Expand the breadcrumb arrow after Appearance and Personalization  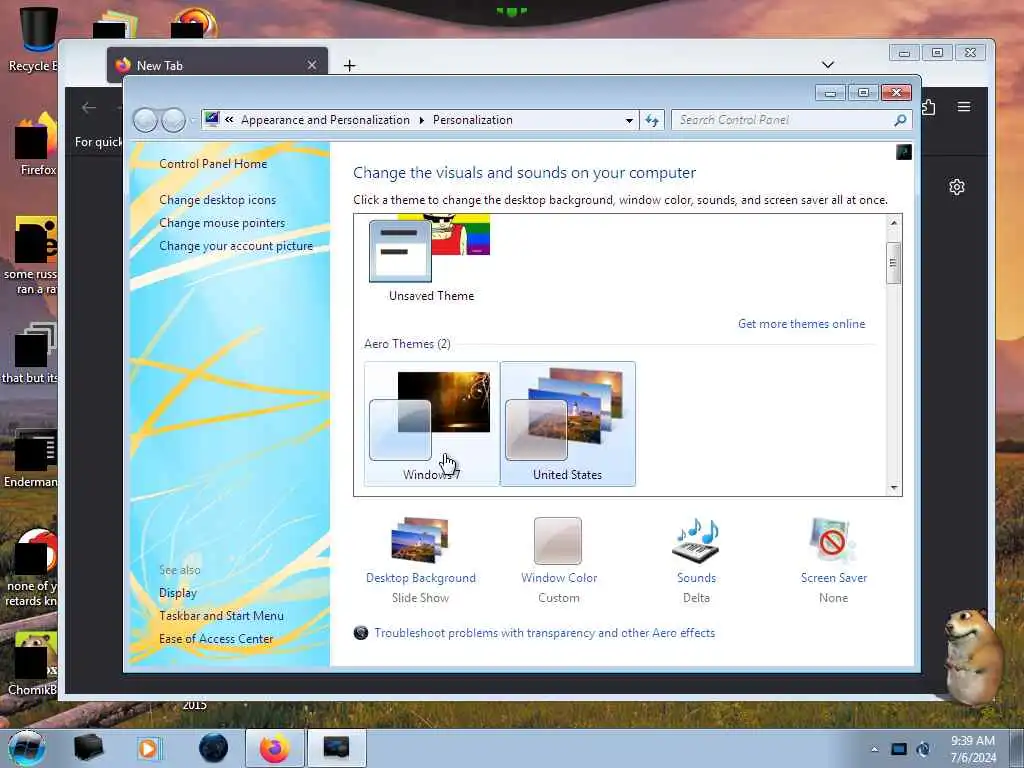(x=421, y=120)
